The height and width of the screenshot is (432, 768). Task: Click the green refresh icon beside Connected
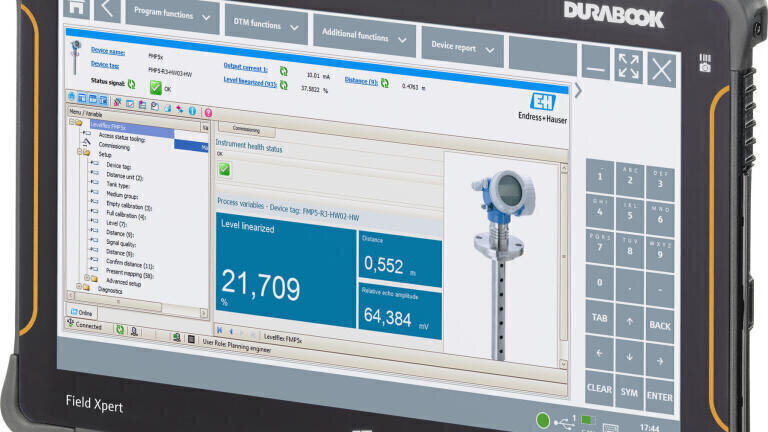coord(120,330)
